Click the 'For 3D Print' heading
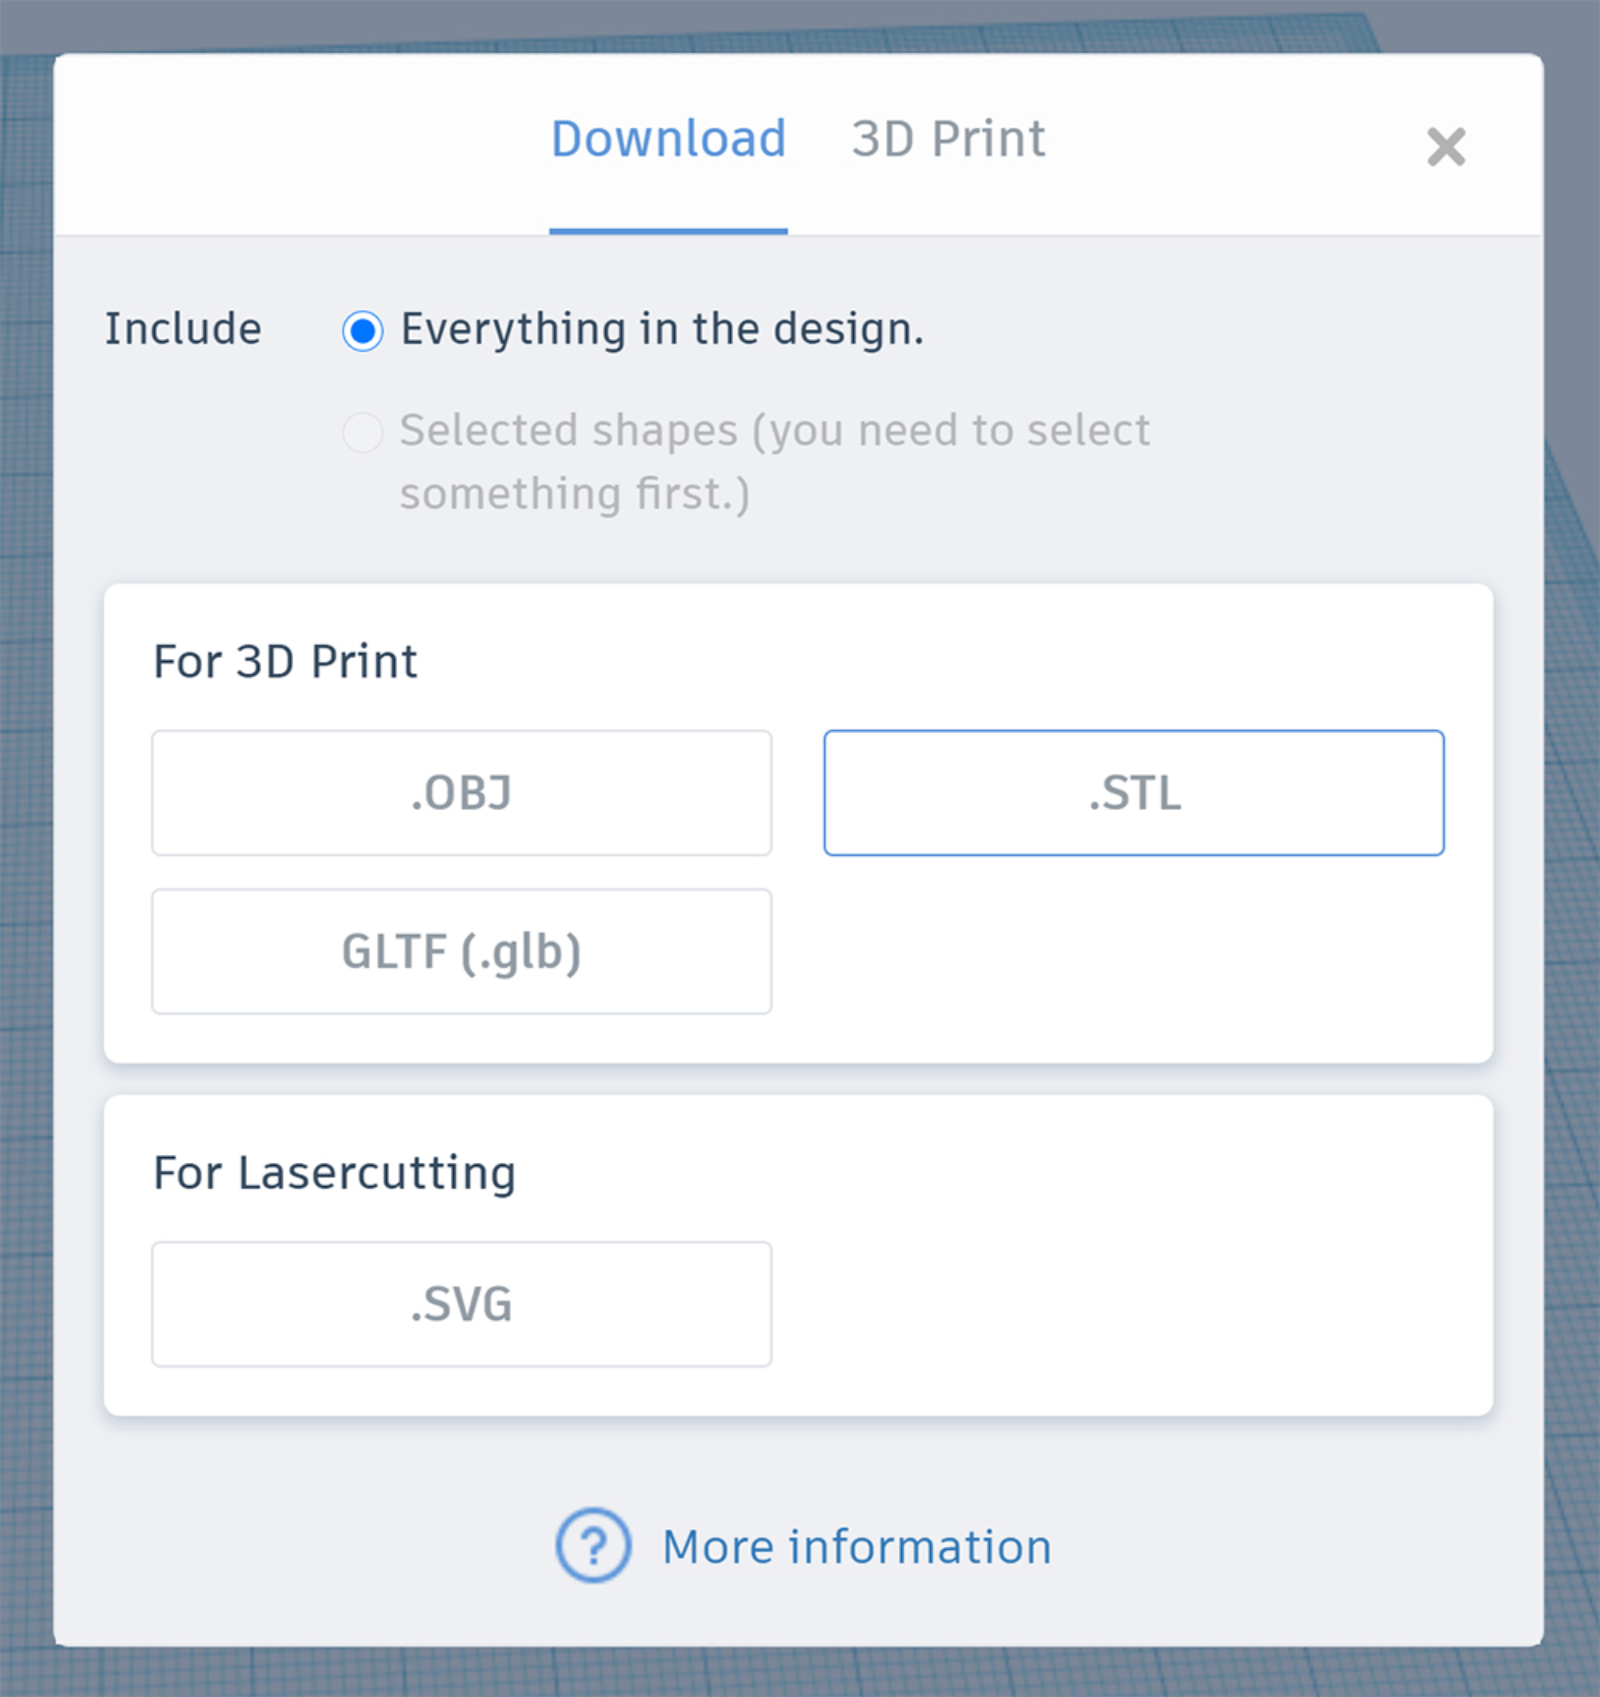The height and width of the screenshot is (1697, 1600). click(285, 661)
